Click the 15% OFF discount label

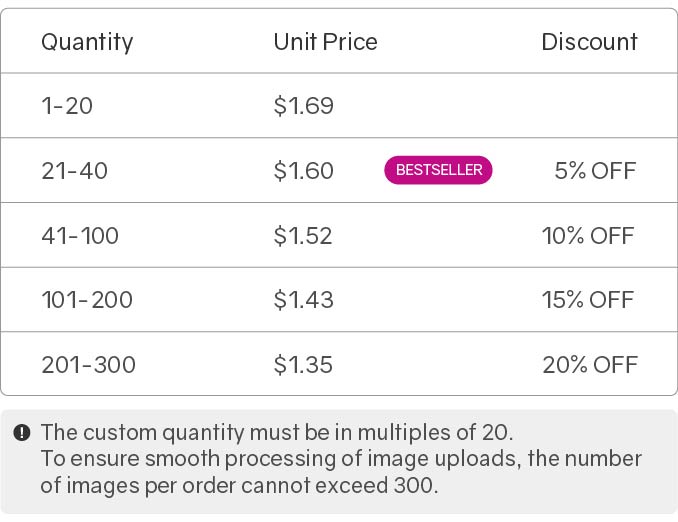(x=588, y=300)
